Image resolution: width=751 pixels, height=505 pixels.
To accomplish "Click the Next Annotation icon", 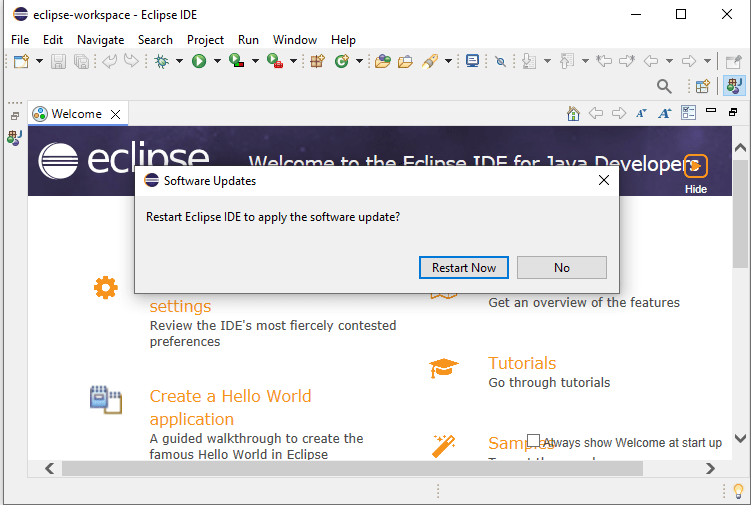I will 529,61.
